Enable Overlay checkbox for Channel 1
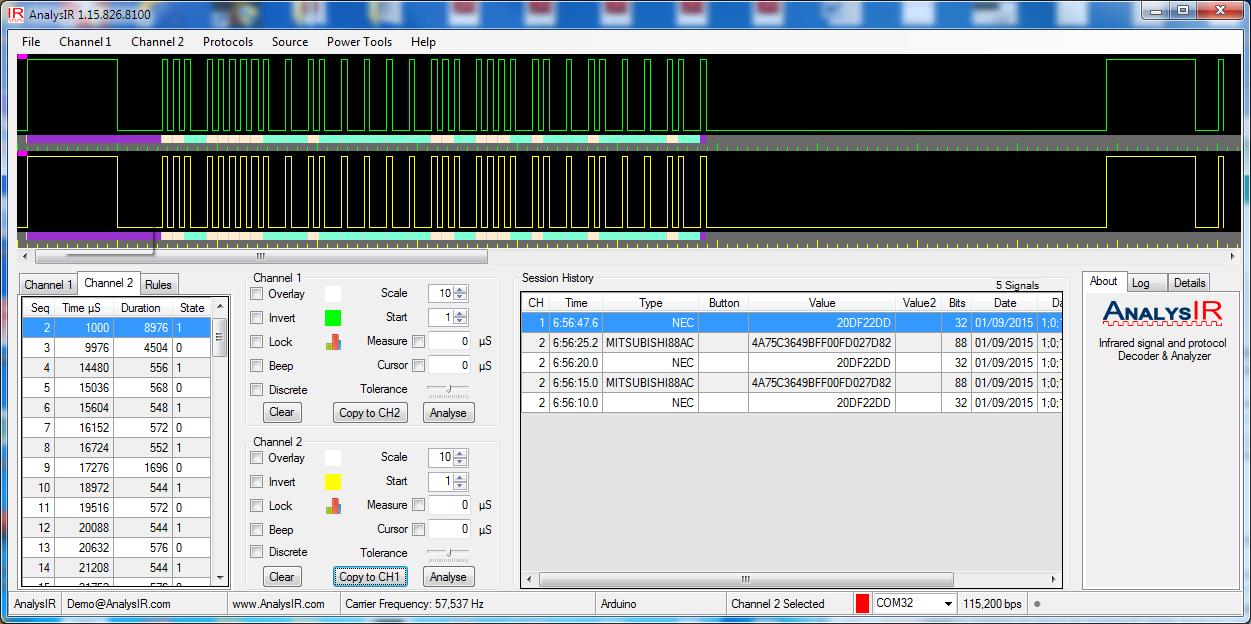This screenshot has width=1251, height=624. tap(257, 294)
